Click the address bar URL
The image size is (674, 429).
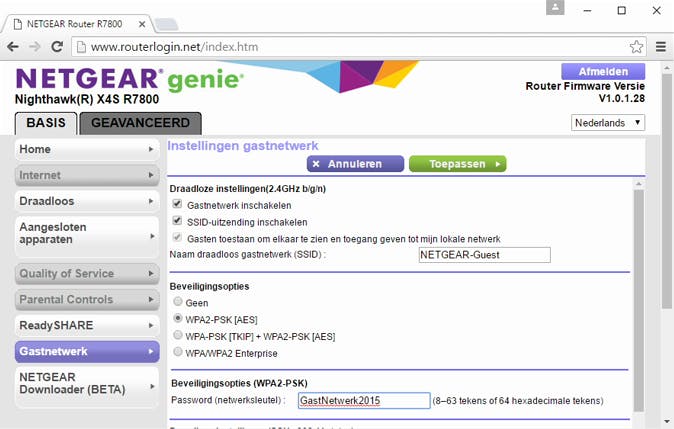175,47
